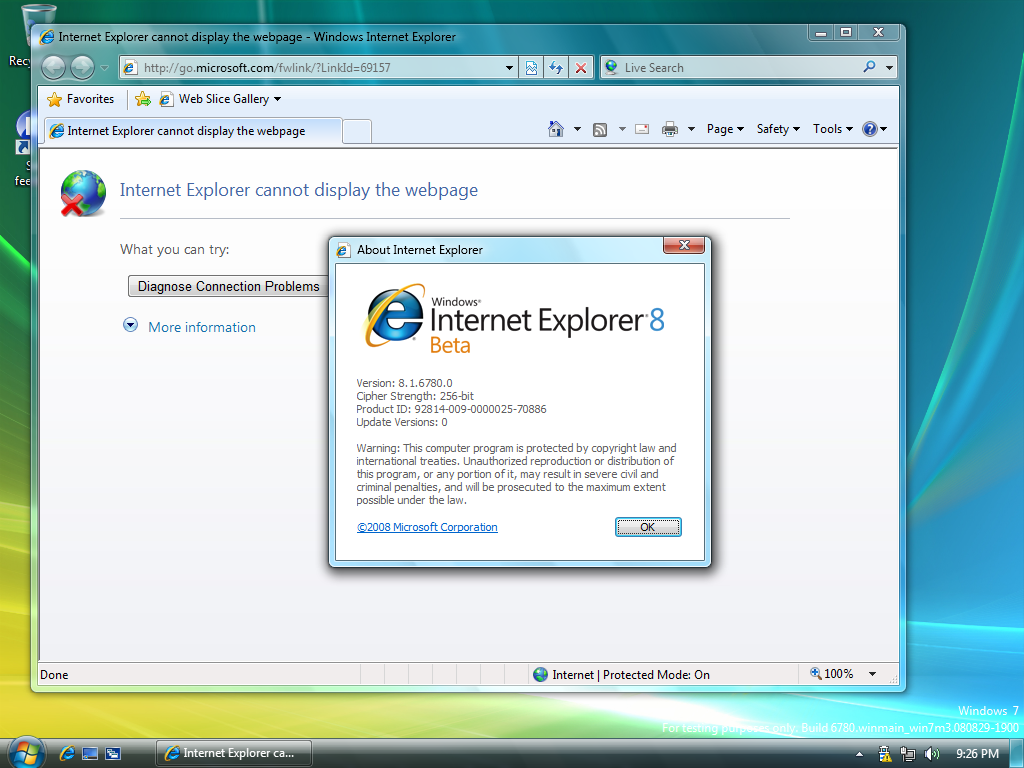Open the Page menu

click(x=725, y=129)
